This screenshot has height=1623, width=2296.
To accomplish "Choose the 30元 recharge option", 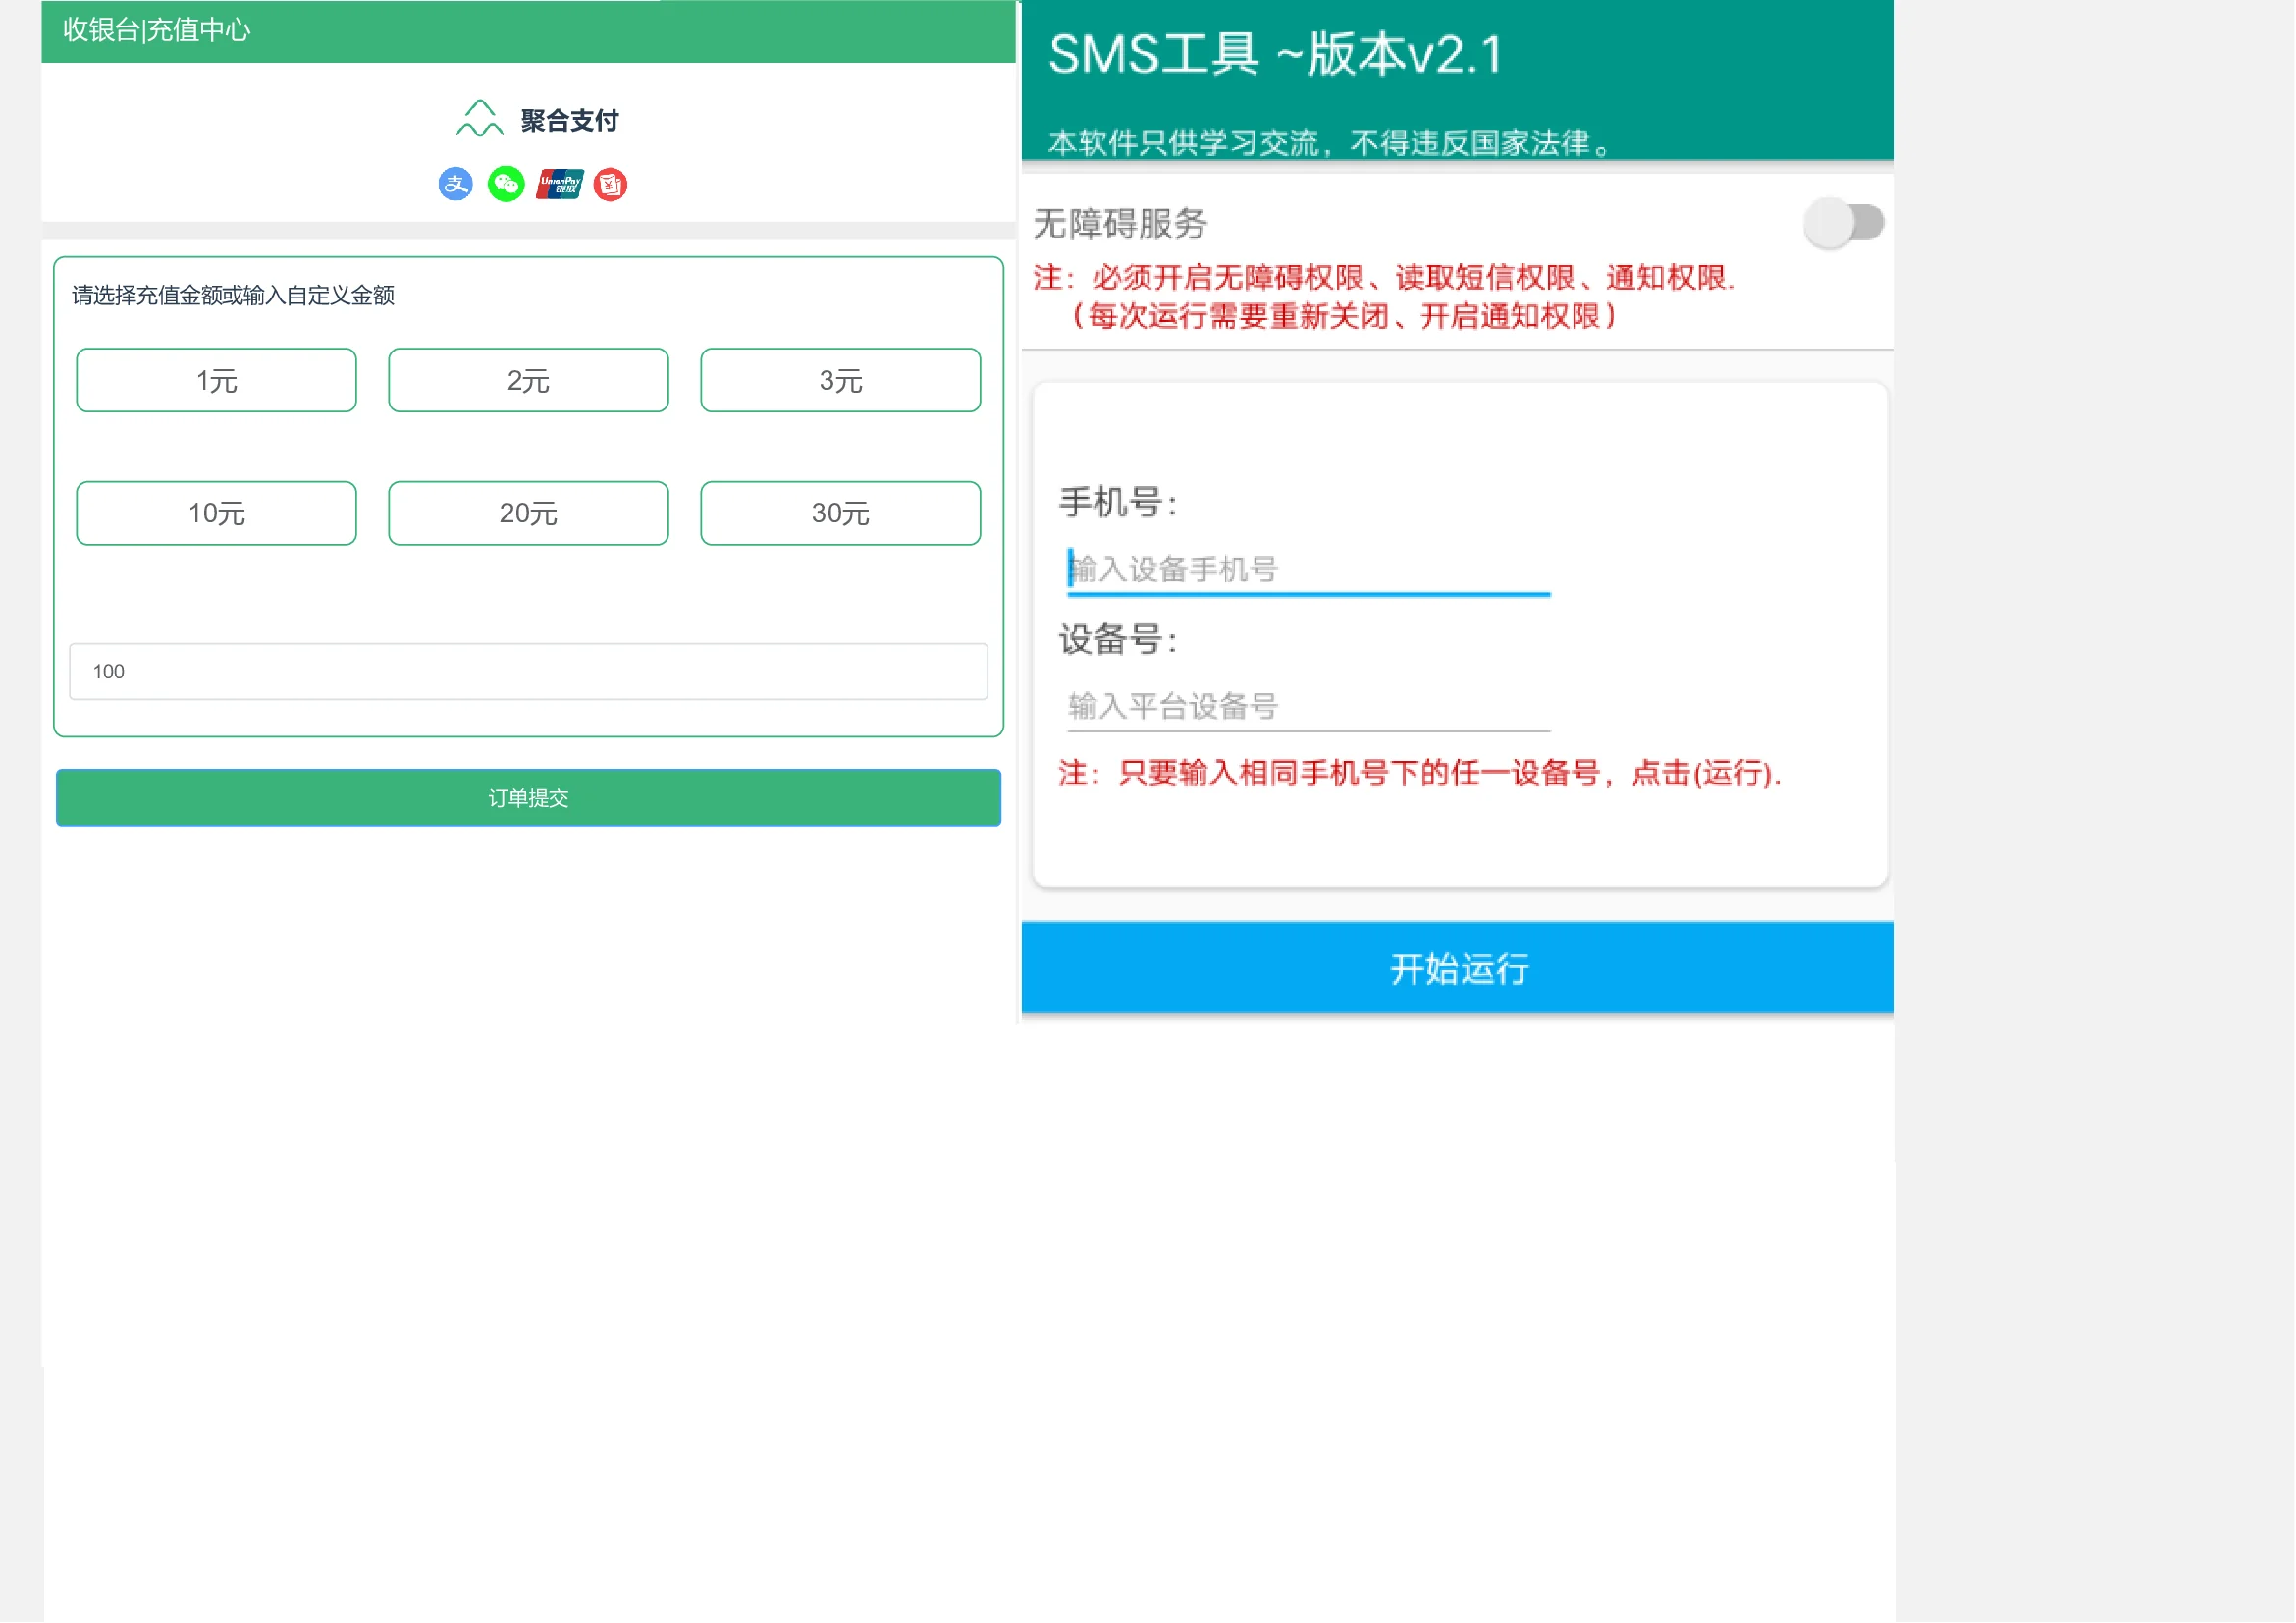I will pos(840,513).
